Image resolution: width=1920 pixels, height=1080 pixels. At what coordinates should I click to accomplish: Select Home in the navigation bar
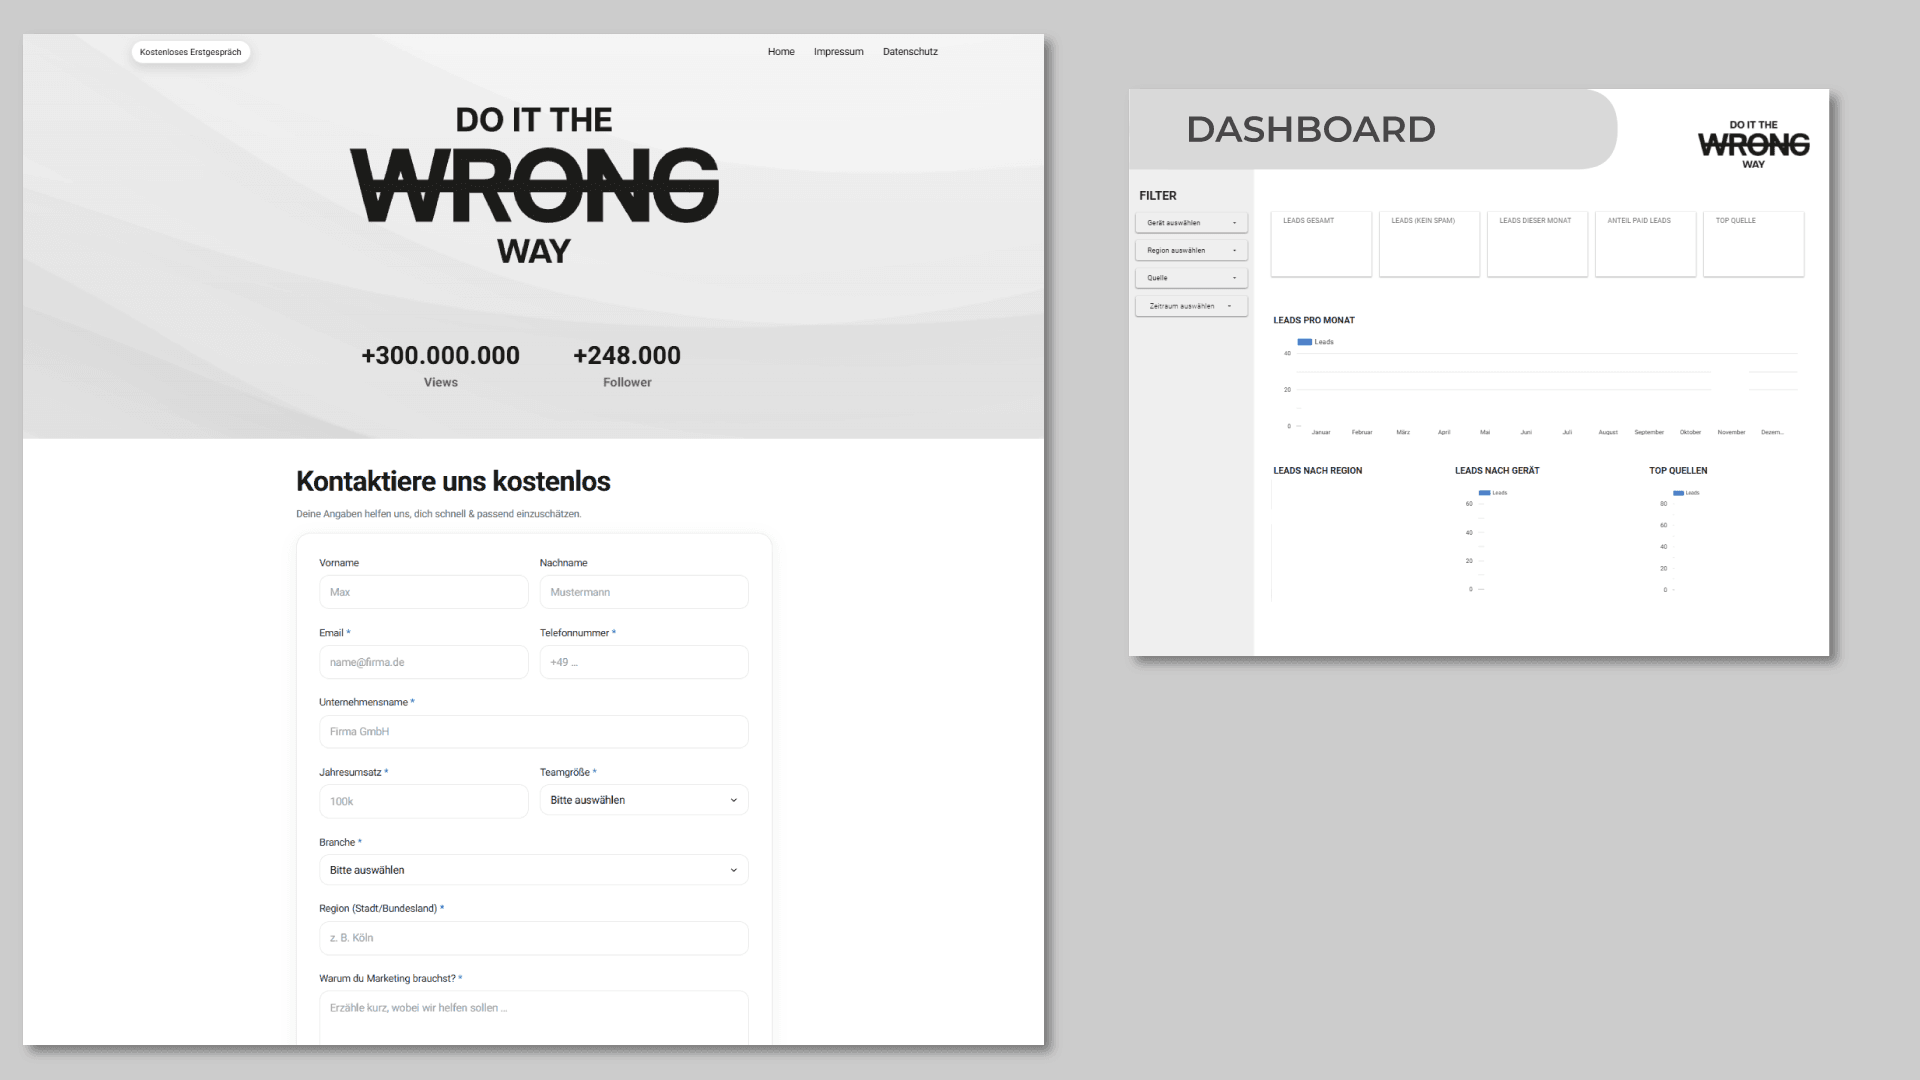click(781, 51)
